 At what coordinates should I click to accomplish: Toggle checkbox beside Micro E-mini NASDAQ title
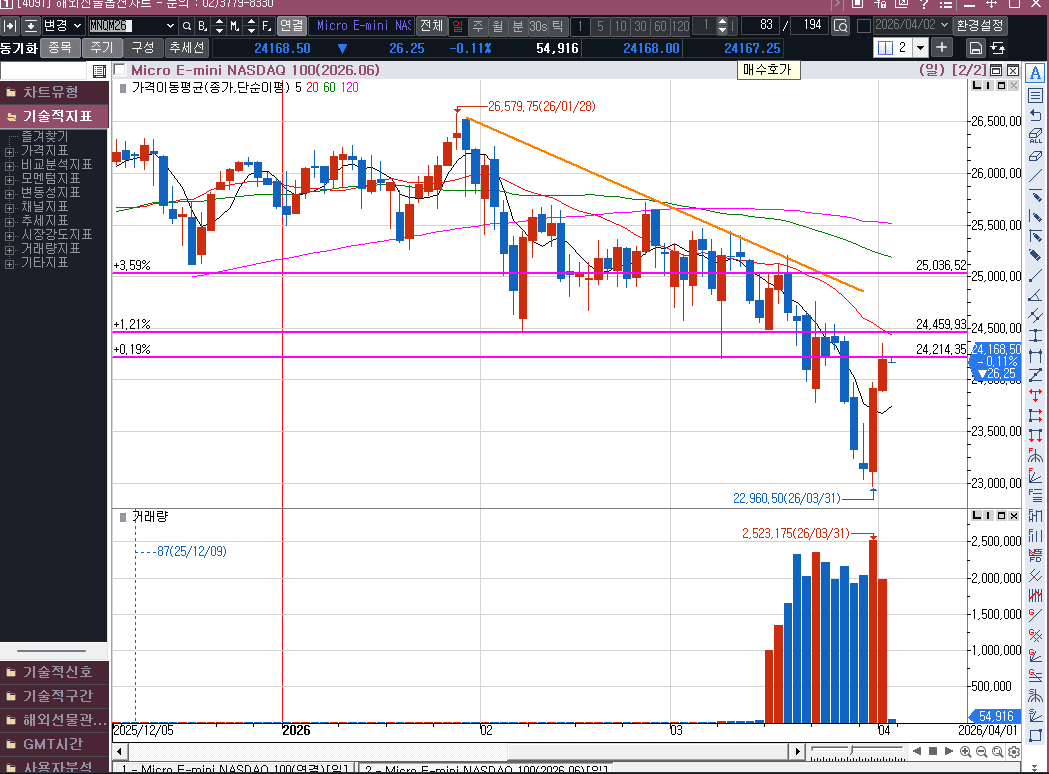pyautogui.click(x=120, y=70)
